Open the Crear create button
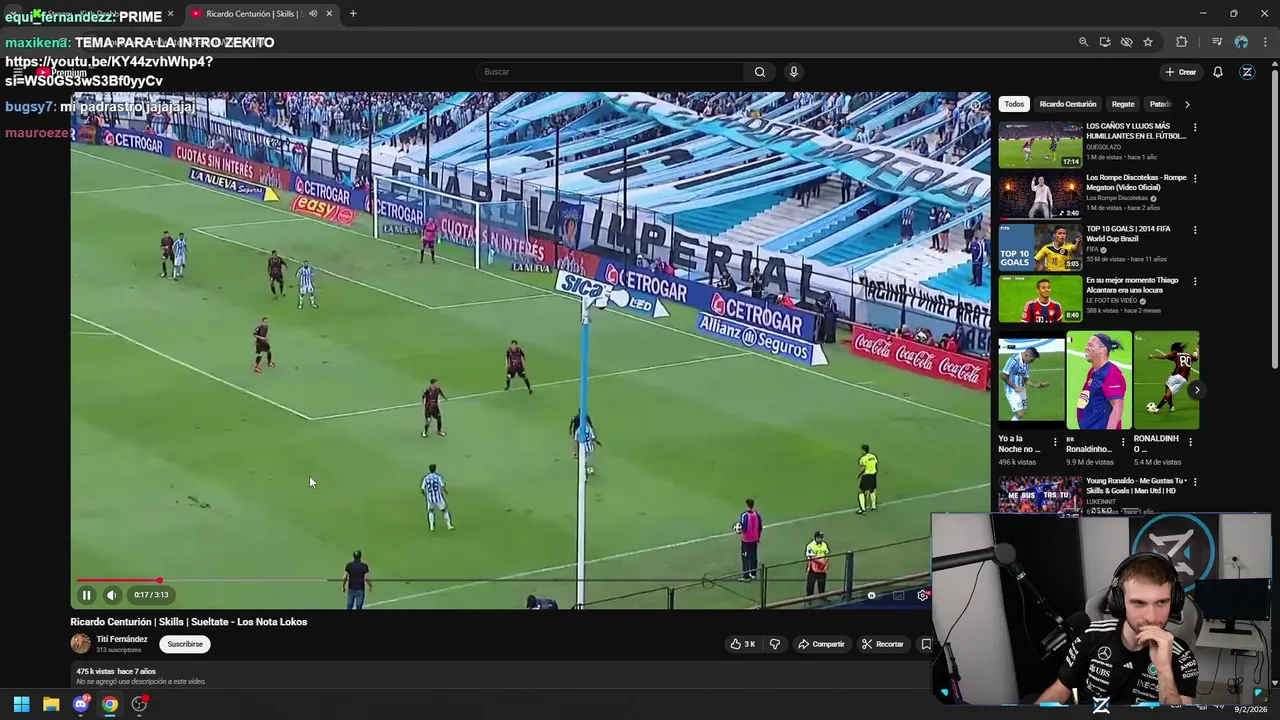This screenshot has height=720, width=1280. click(x=1180, y=72)
